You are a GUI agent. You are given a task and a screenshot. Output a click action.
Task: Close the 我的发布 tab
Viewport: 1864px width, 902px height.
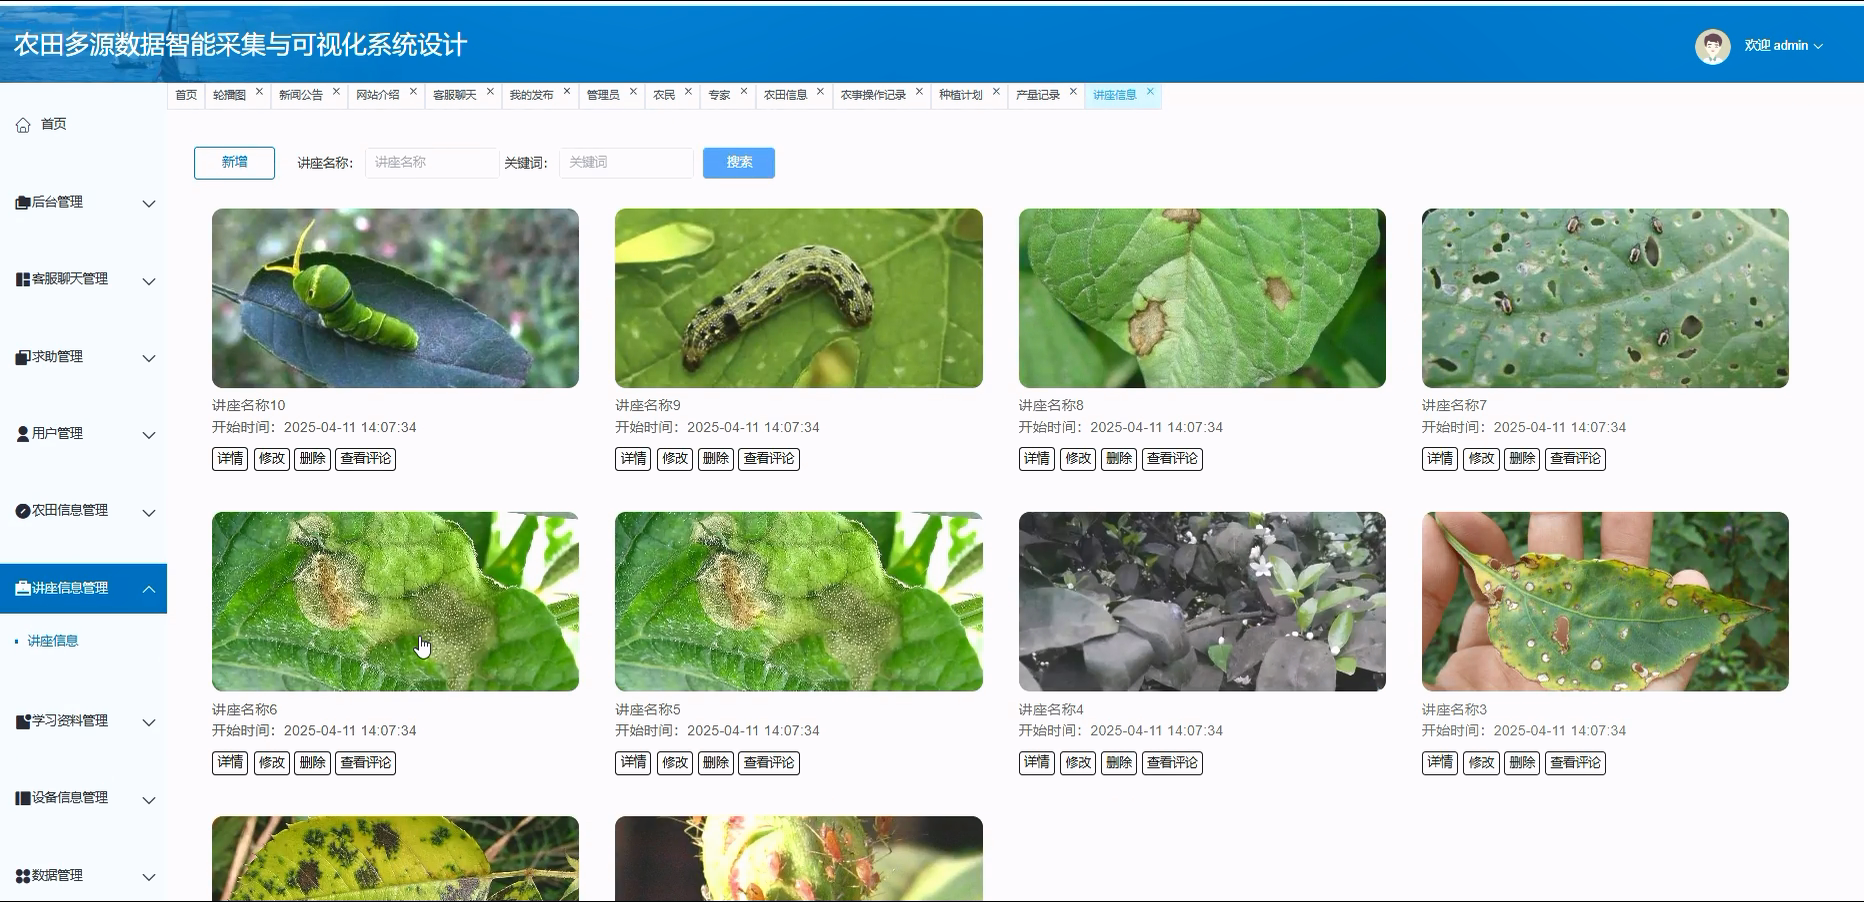point(567,92)
